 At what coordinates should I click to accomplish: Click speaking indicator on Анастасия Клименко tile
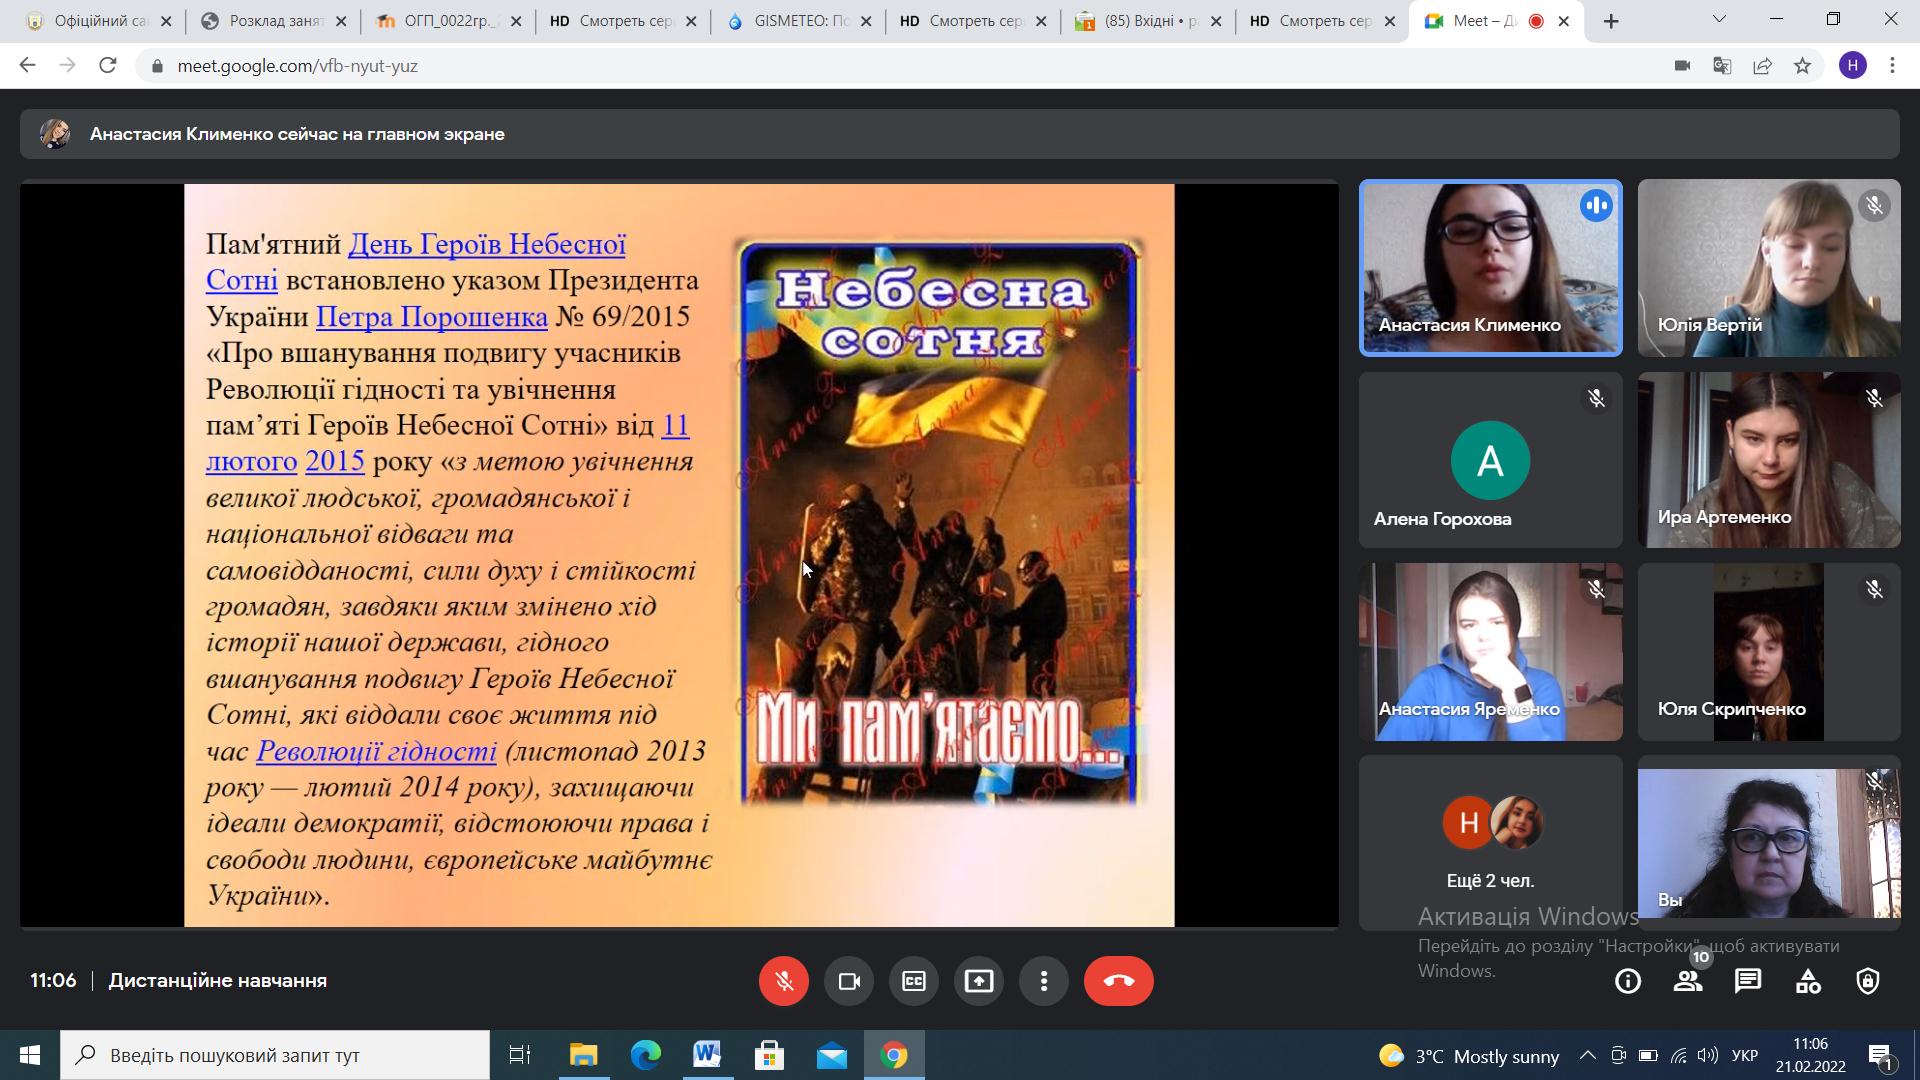coord(1596,206)
